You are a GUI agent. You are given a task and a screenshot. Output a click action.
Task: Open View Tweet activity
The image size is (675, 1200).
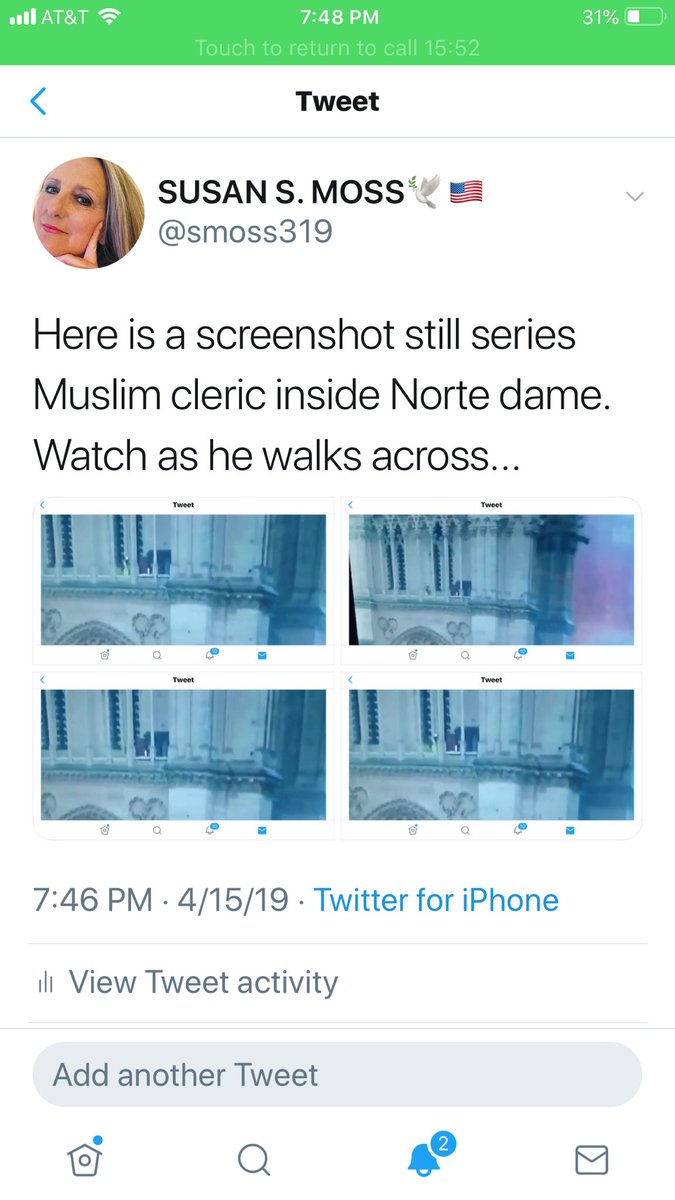coord(203,983)
